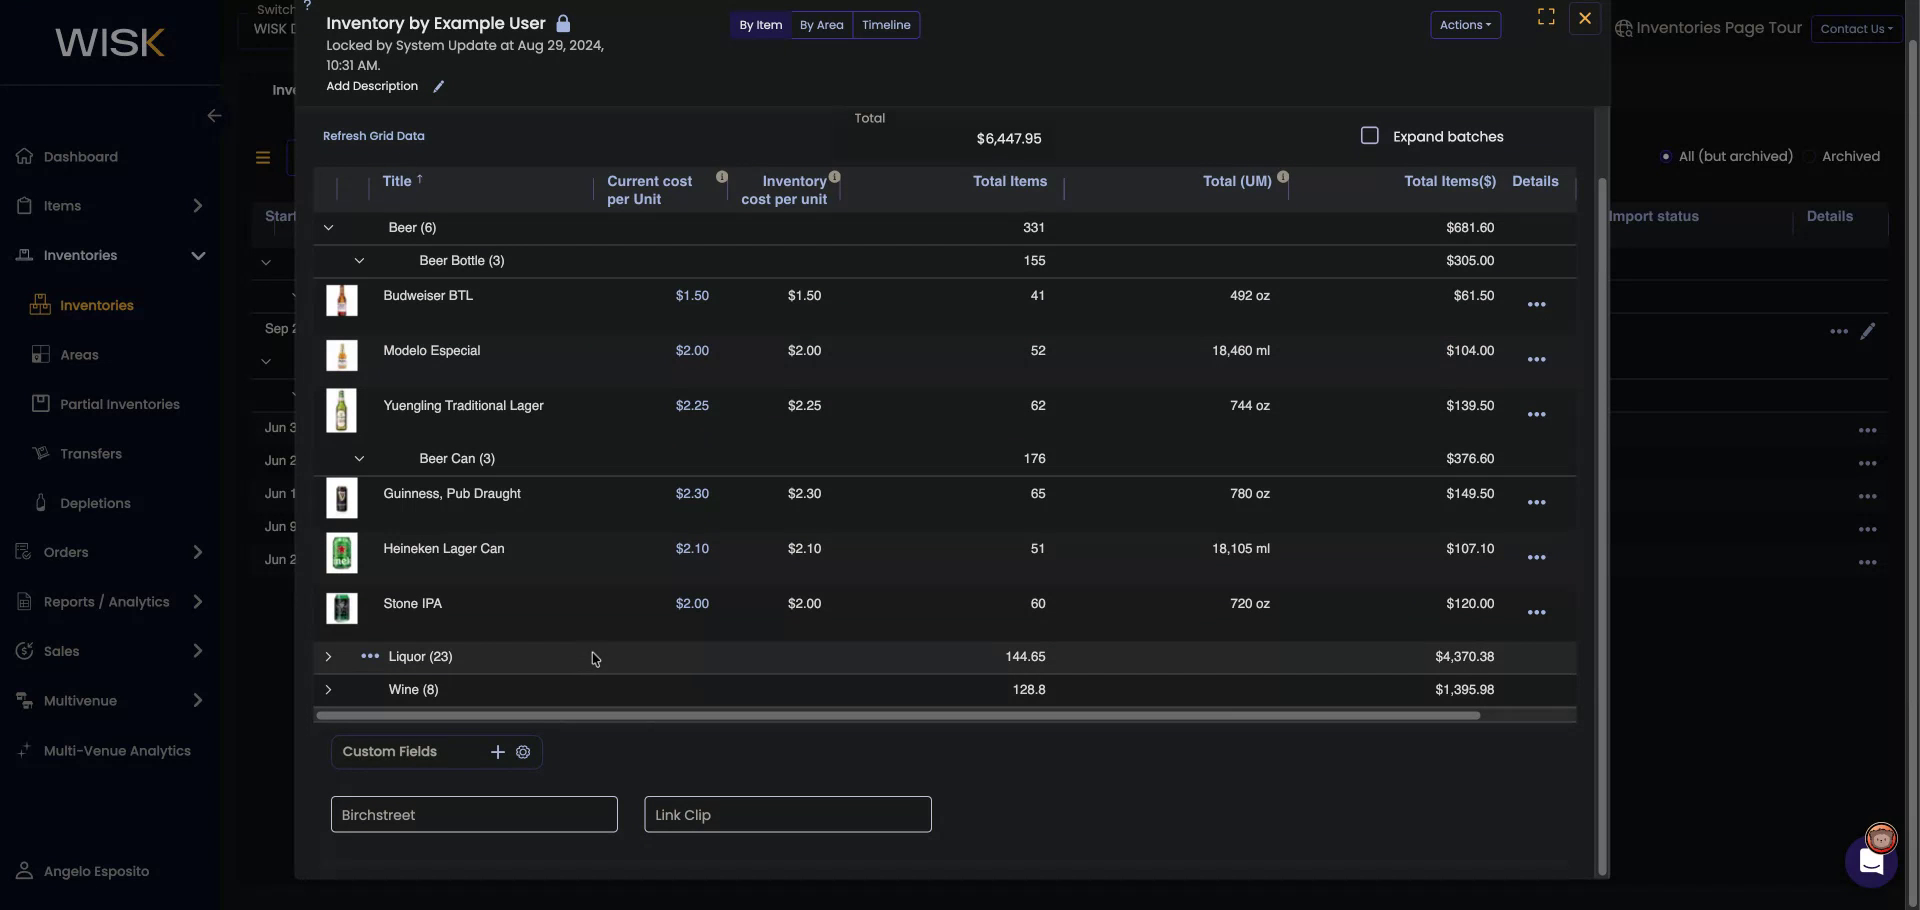Add a new custom field with the plus icon
The height and width of the screenshot is (910, 1920).
pyautogui.click(x=498, y=752)
